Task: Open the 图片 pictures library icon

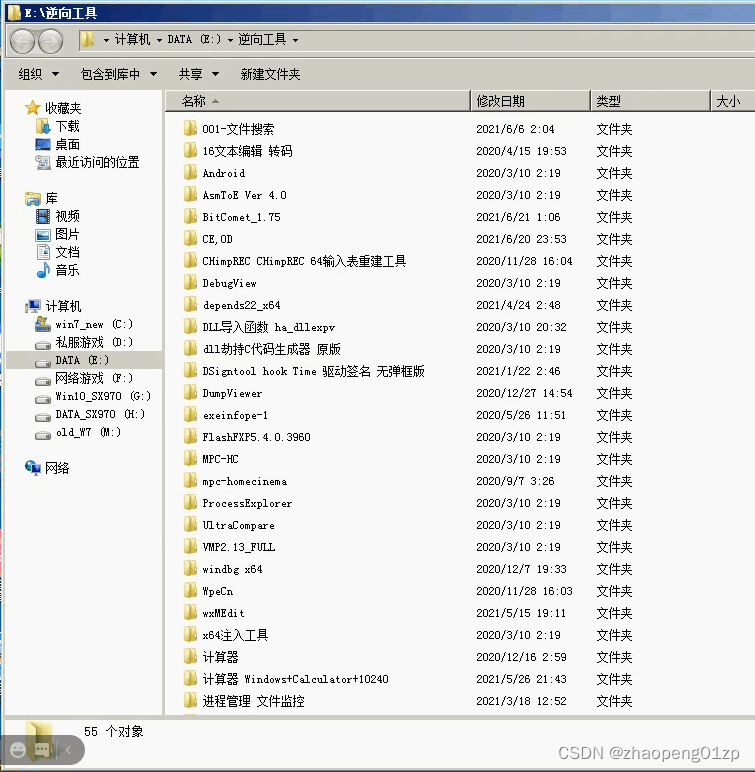Action: [43, 234]
